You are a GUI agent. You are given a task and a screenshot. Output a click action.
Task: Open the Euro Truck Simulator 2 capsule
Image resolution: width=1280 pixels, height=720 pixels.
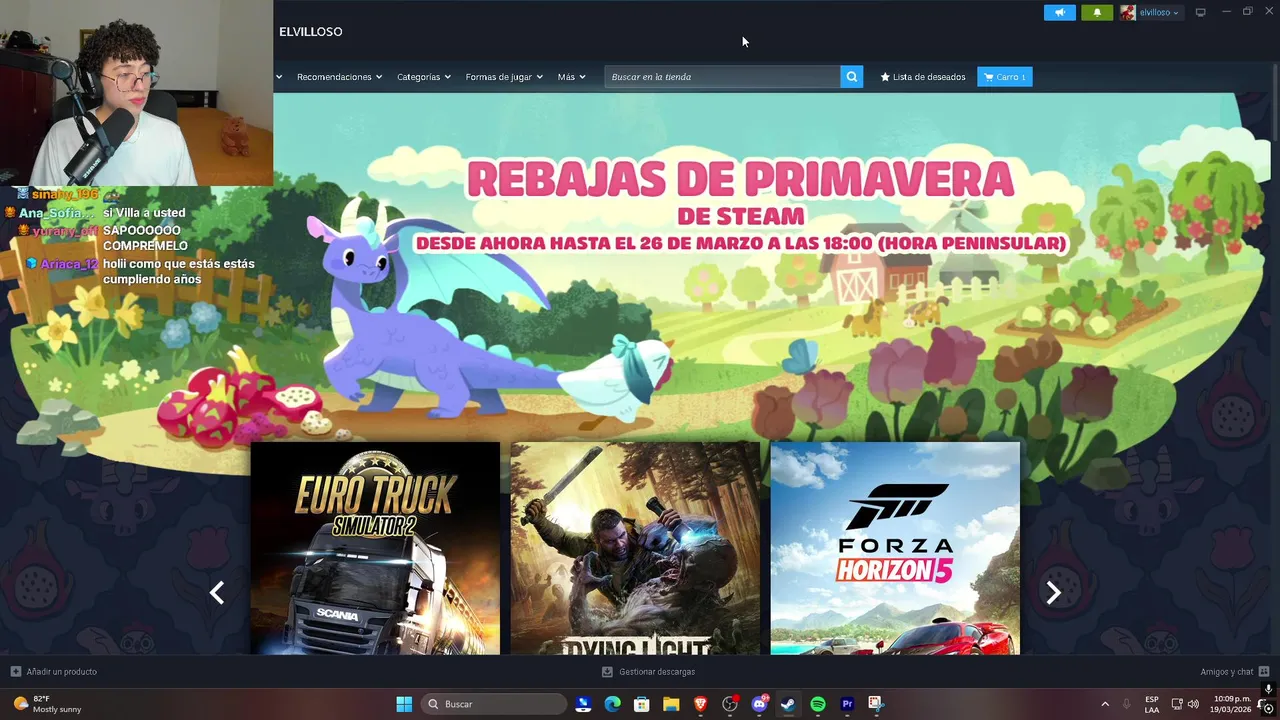(375, 548)
